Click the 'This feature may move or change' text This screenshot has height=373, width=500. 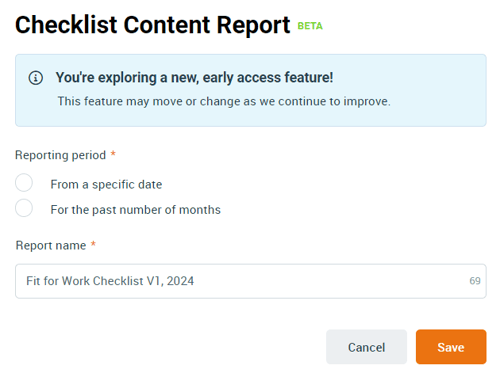coord(224,101)
